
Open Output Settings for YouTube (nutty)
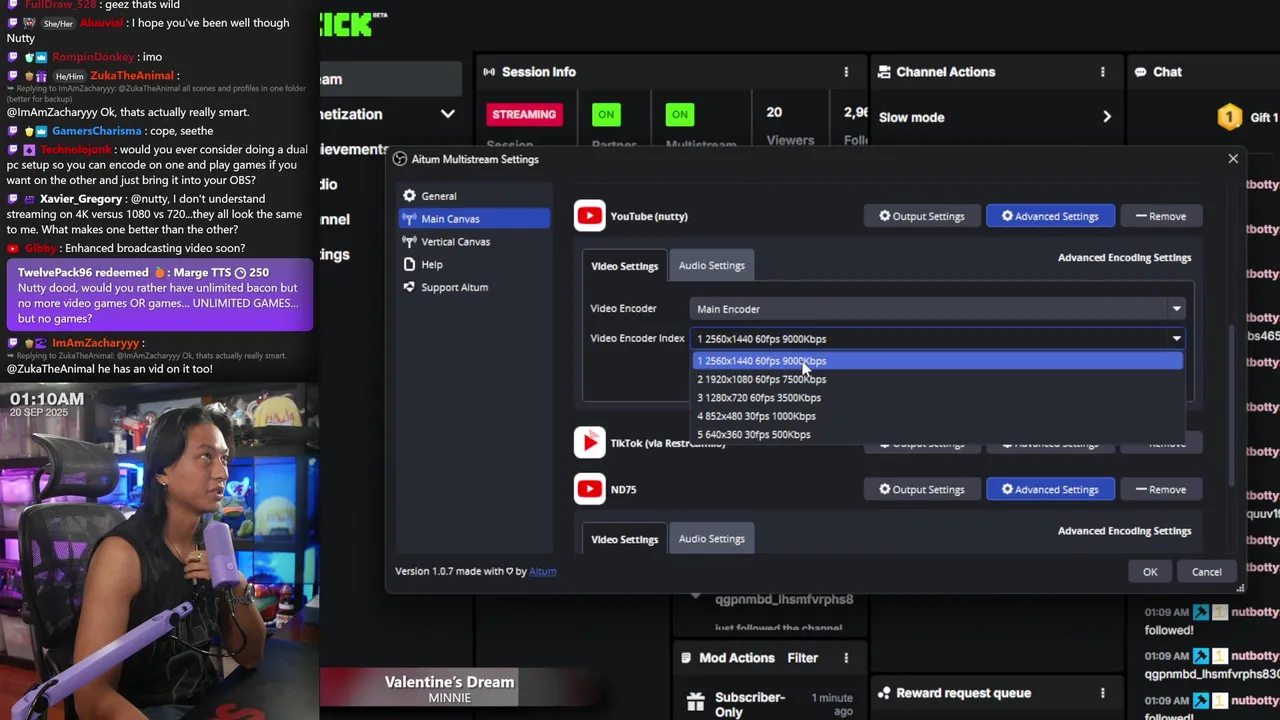[x=922, y=216]
